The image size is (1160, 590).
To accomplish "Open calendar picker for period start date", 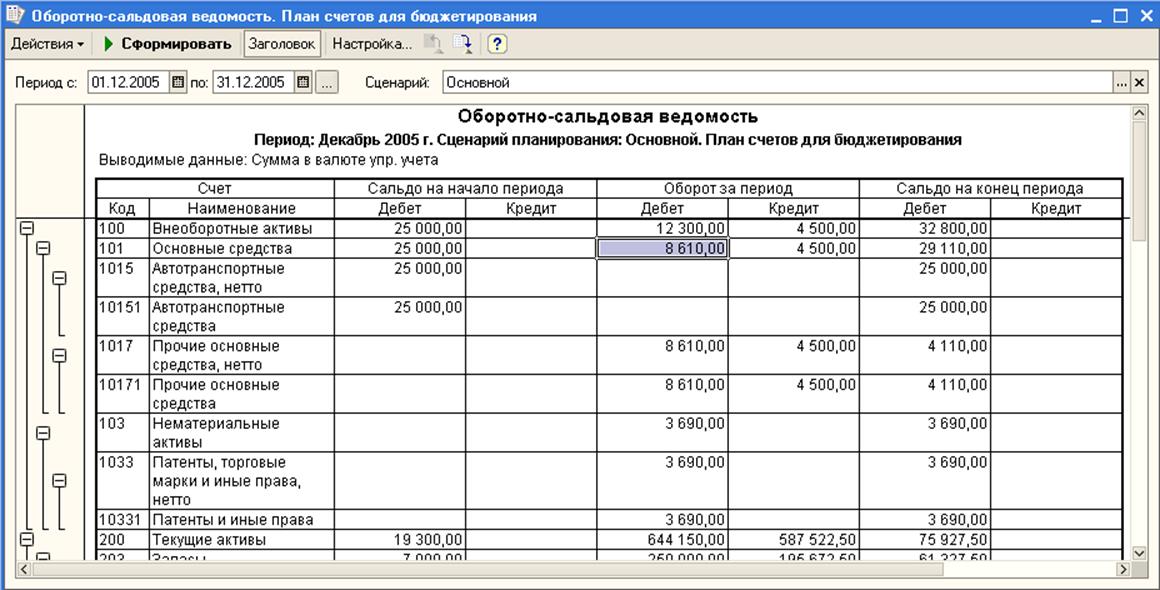I will [x=178, y=82].
